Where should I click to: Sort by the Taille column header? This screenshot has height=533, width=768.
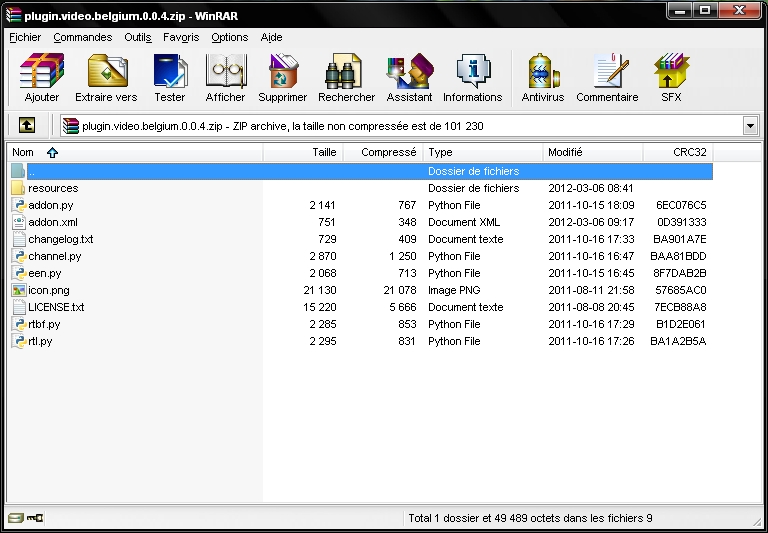tap(303, 152)
